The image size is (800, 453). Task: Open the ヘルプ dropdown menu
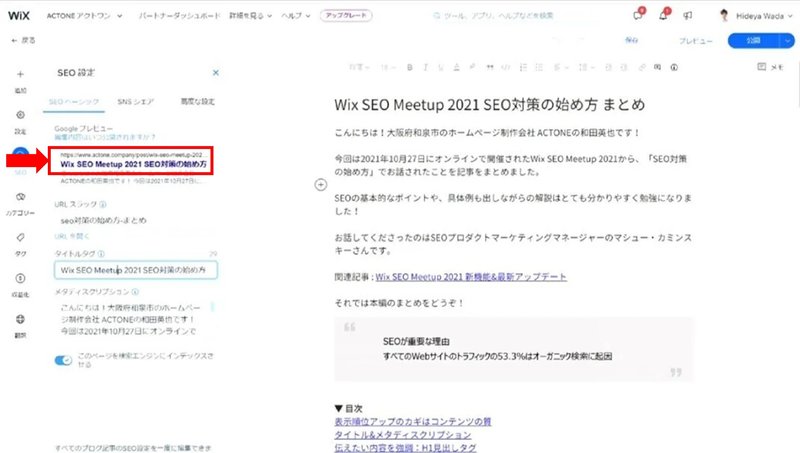(x=295, y=16)
